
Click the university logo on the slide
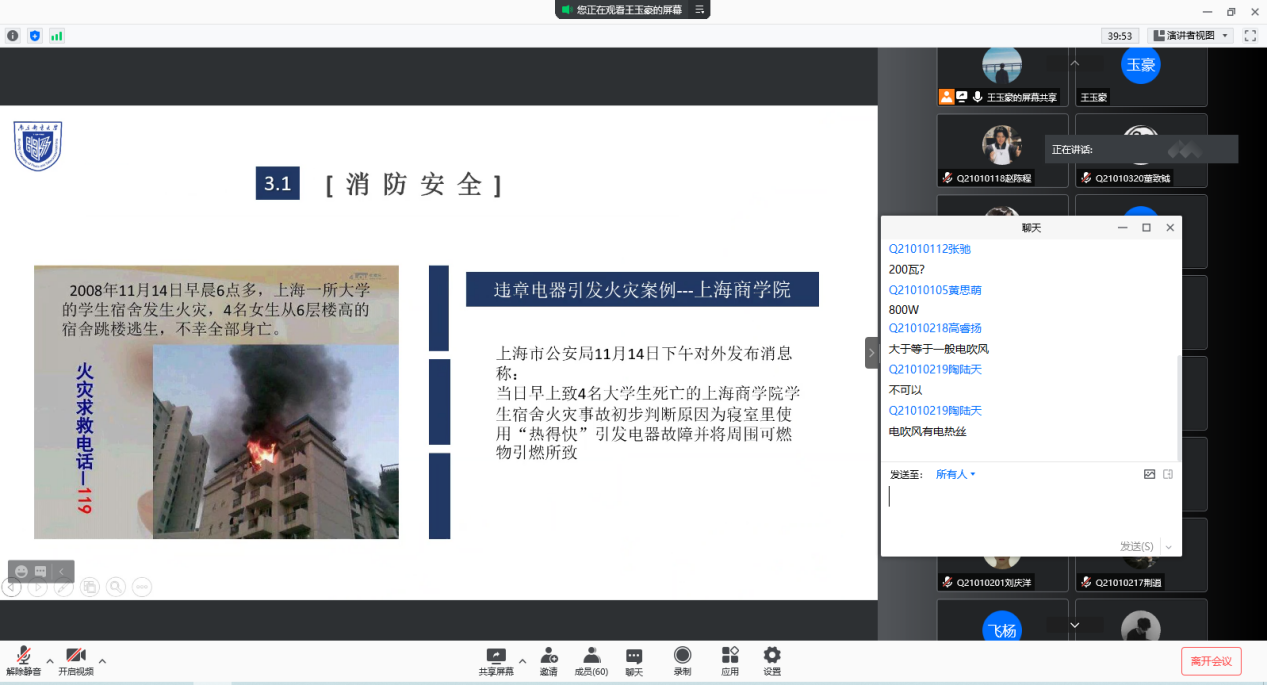point(37,146)
